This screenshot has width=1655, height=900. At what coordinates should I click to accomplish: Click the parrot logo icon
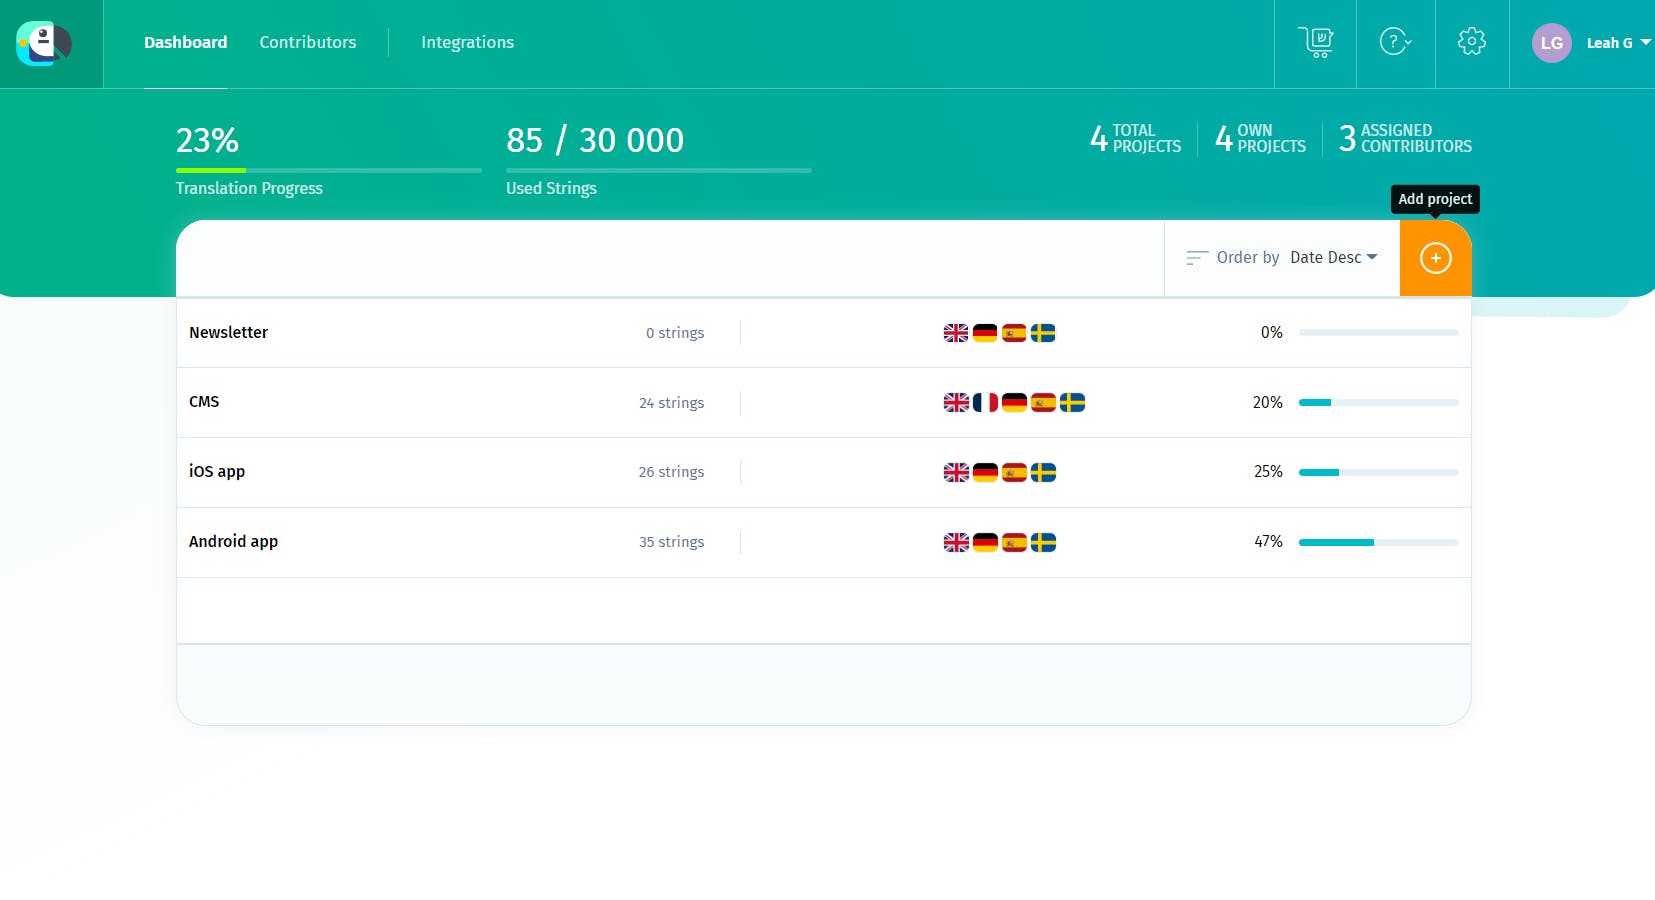click(x=44, y=44)
